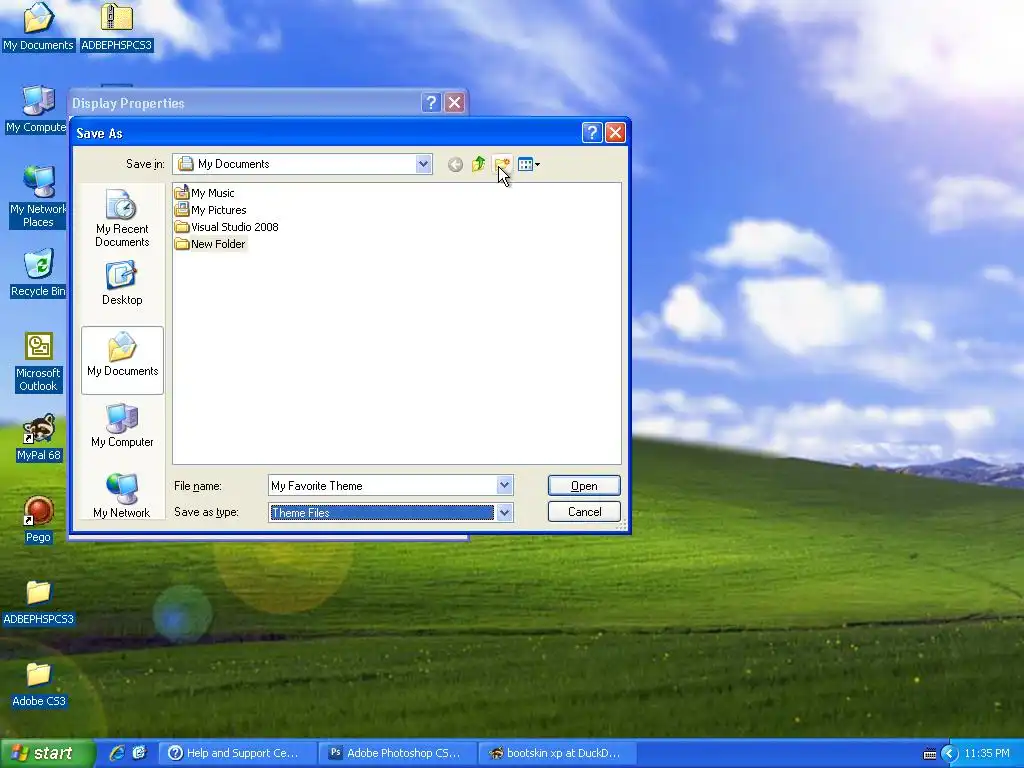Click the Display Properties help button
Image resolution: width=1024 pixels, height=768 pixels.
click(x=430, y=103)
